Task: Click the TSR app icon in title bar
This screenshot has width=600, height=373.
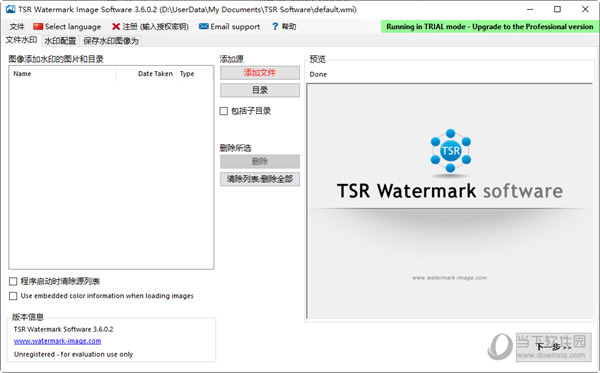Action: tap(10, 9)
